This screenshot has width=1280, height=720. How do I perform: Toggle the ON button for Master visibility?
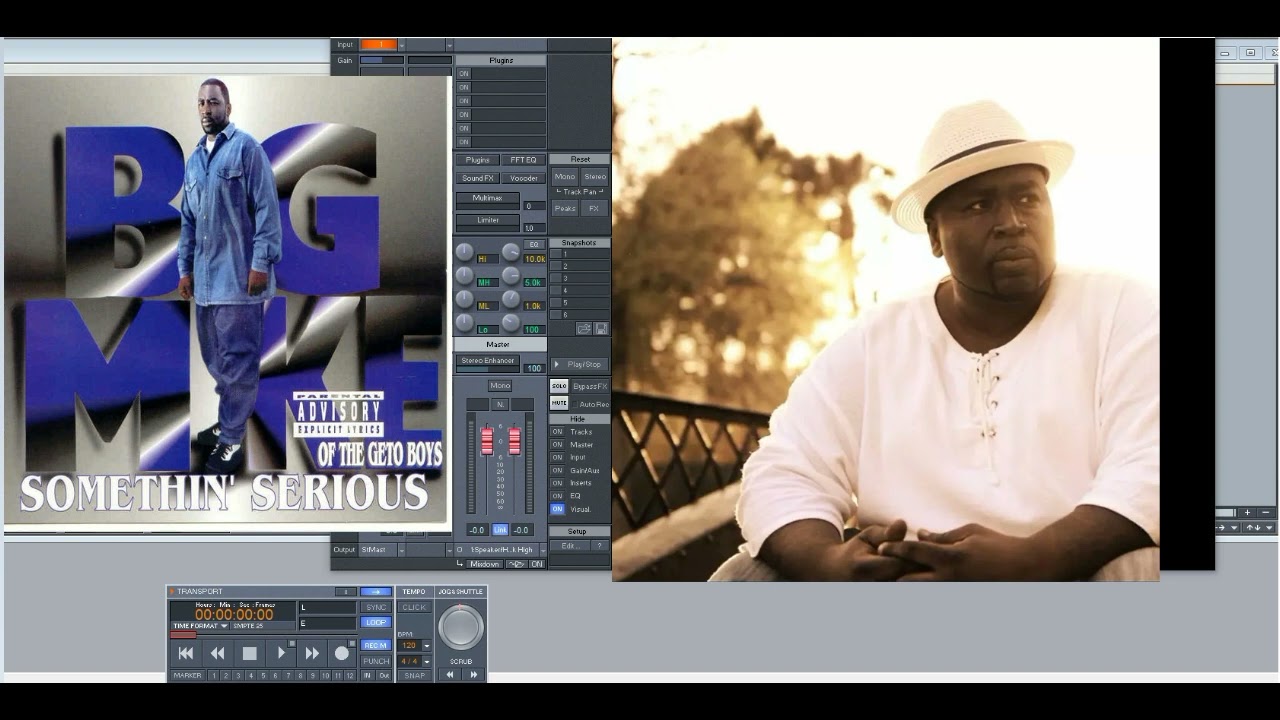558,445
